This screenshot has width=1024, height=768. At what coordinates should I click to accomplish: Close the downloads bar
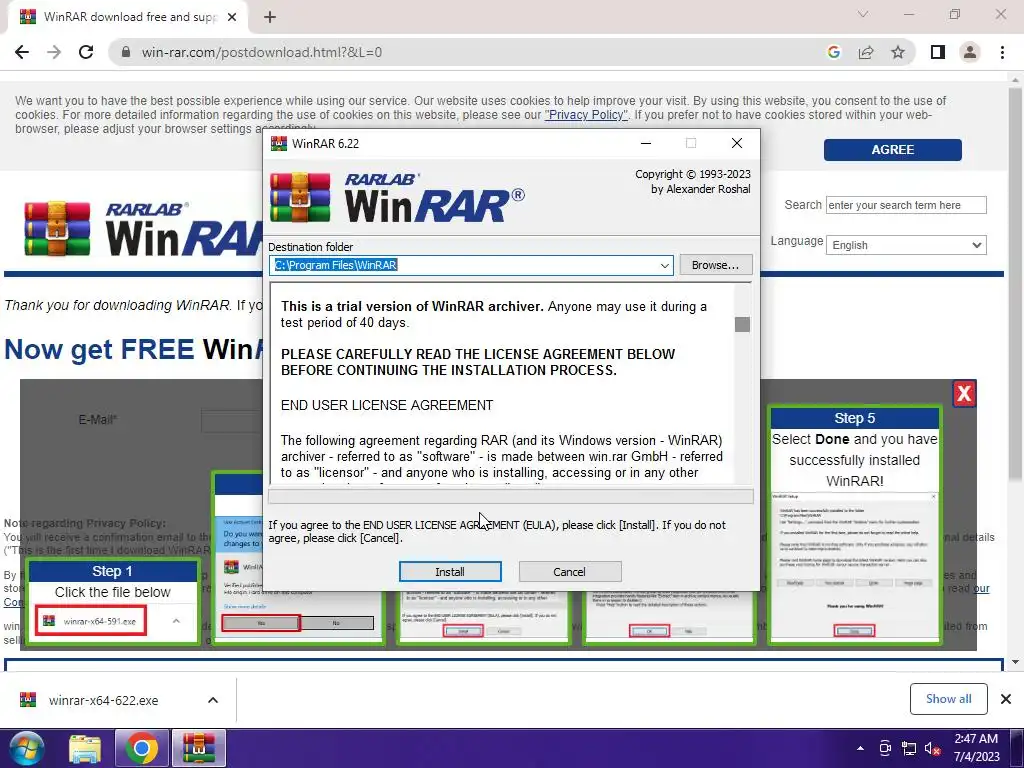[1006, 699]
